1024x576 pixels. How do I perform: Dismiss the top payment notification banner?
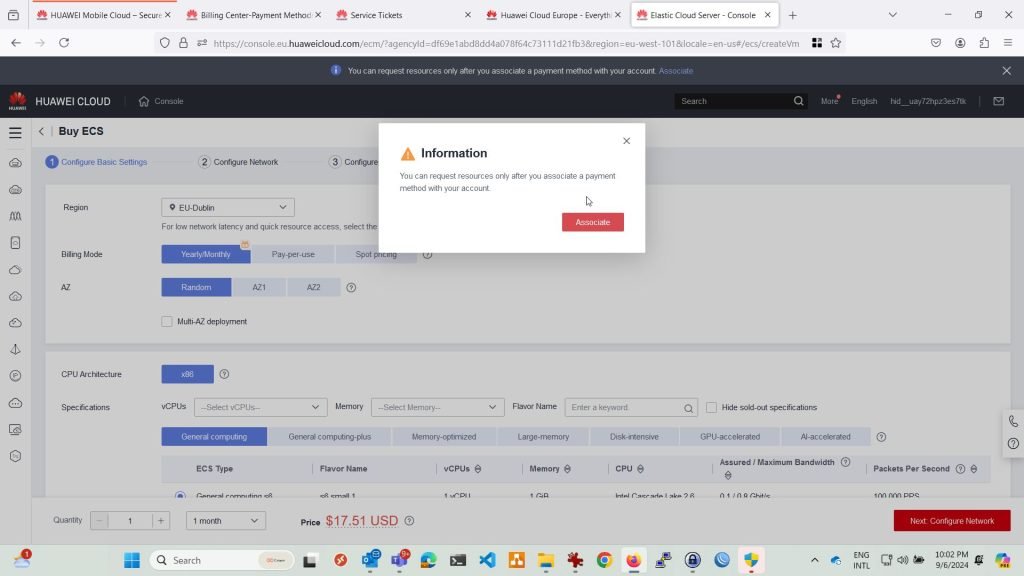coord(1006,71)
